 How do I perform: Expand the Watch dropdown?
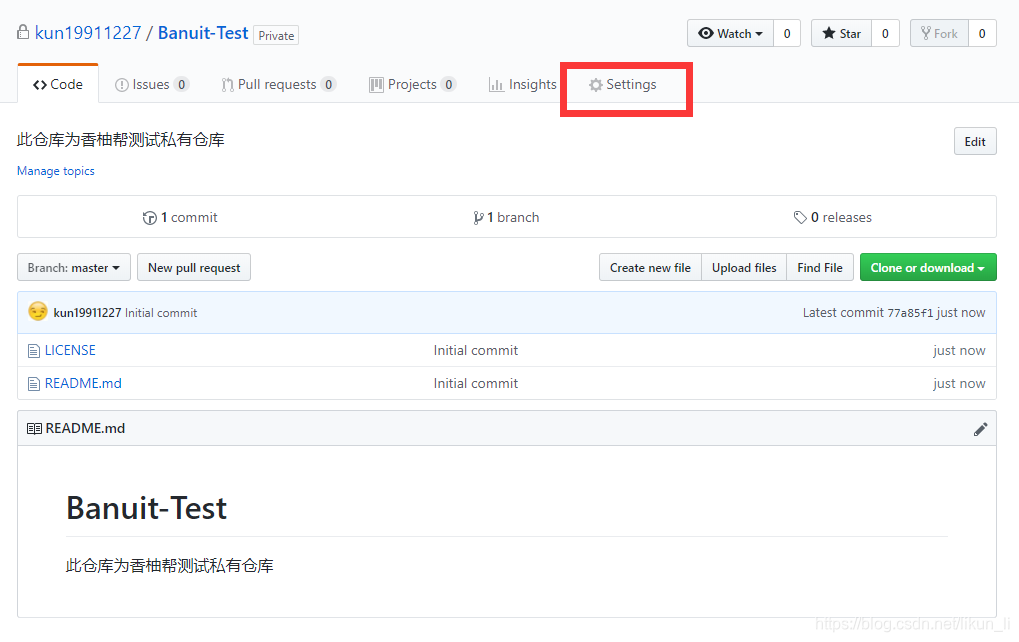[730, 33]
